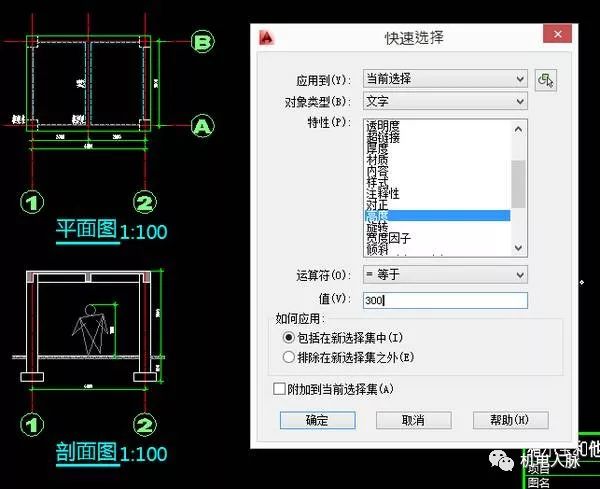Click axis bubble A in the plan view
Image resolution: width=600 pixels, height=489 pixels.
click(x=203, y=126)
